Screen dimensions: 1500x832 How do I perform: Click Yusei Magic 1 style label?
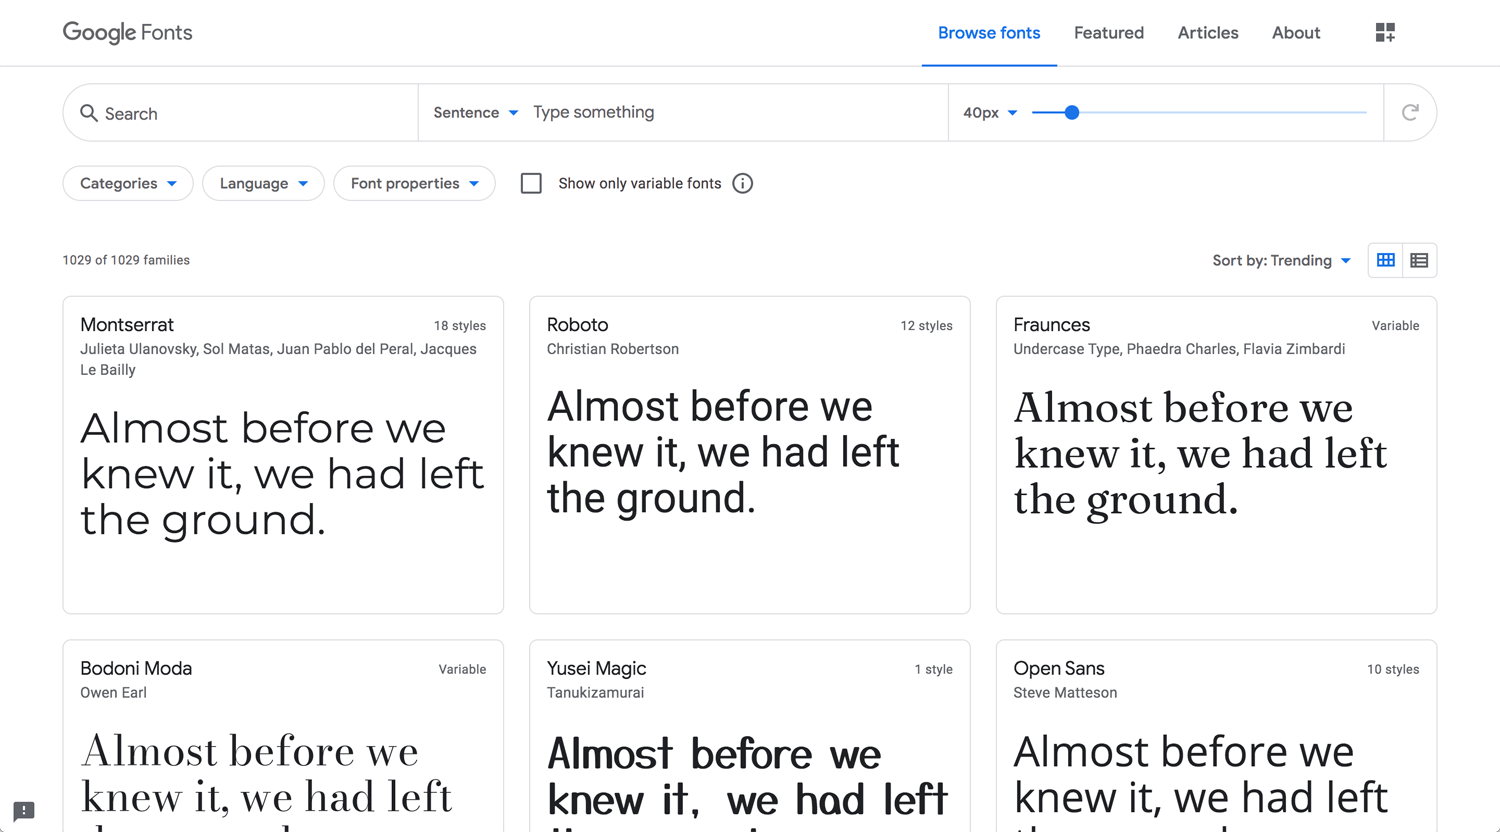(933, 670)
